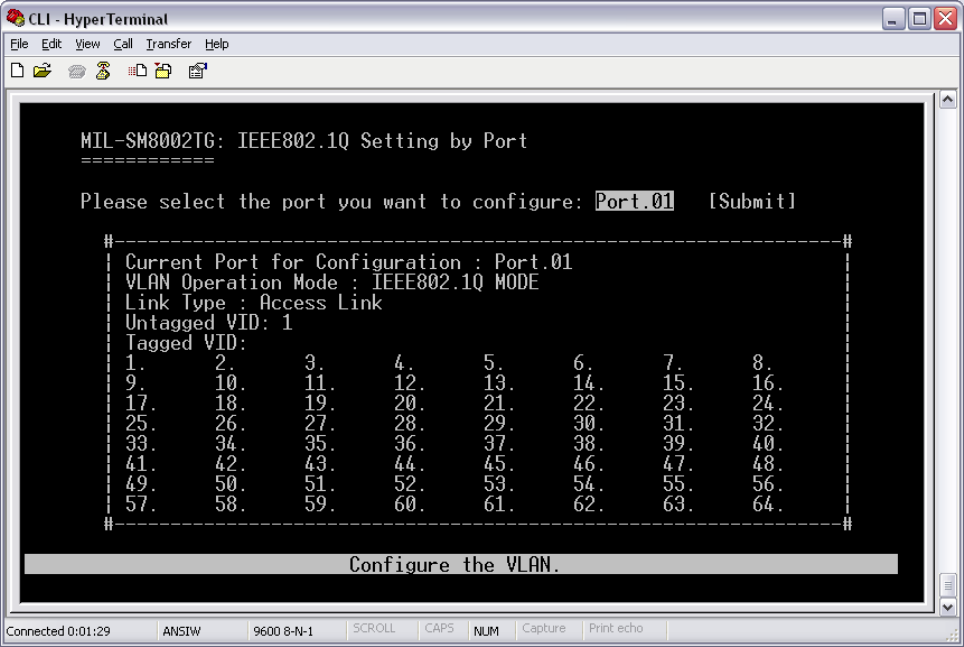
Task: Click the vertical scrollbar up arrow
Action: point(950,97)
